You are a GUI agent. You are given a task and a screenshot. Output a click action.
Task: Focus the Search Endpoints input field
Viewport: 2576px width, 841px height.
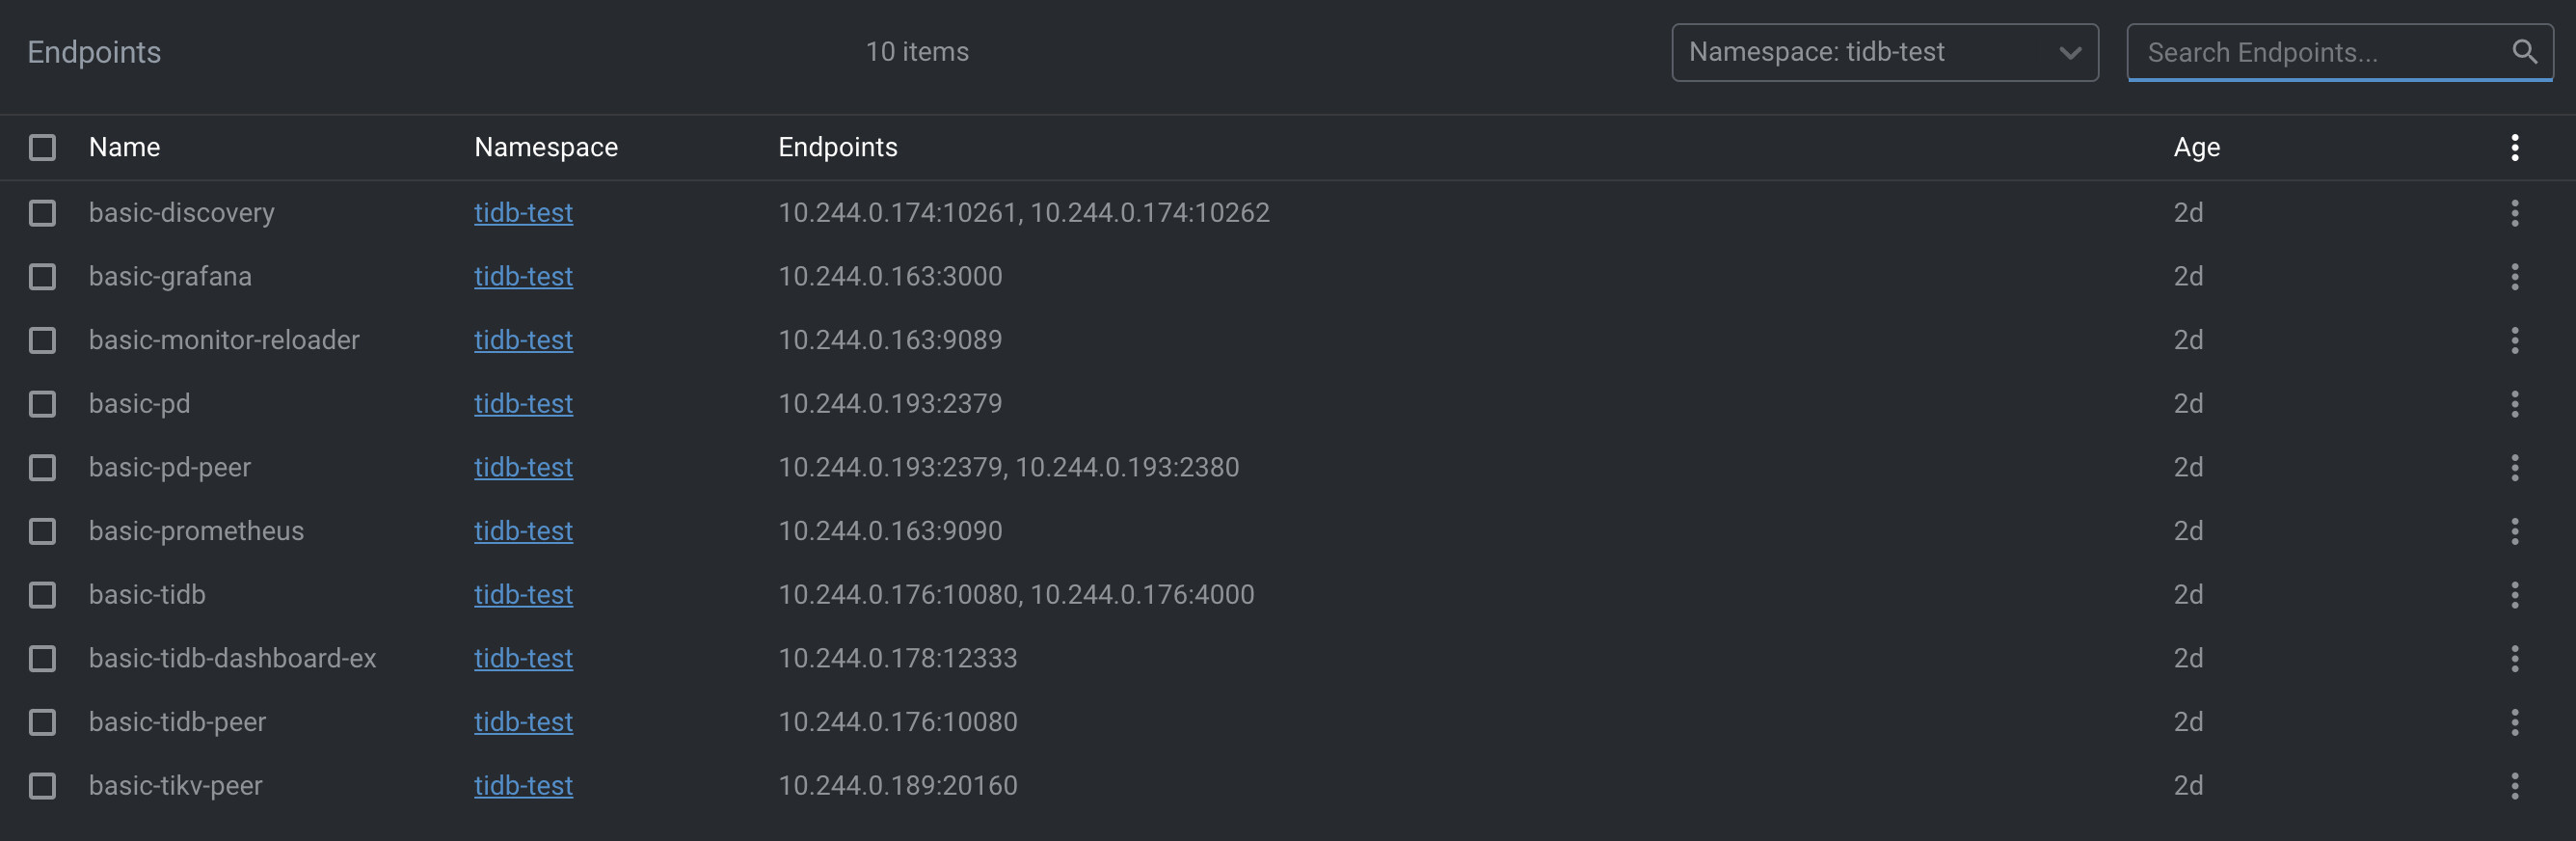[x=2320, y=52]
